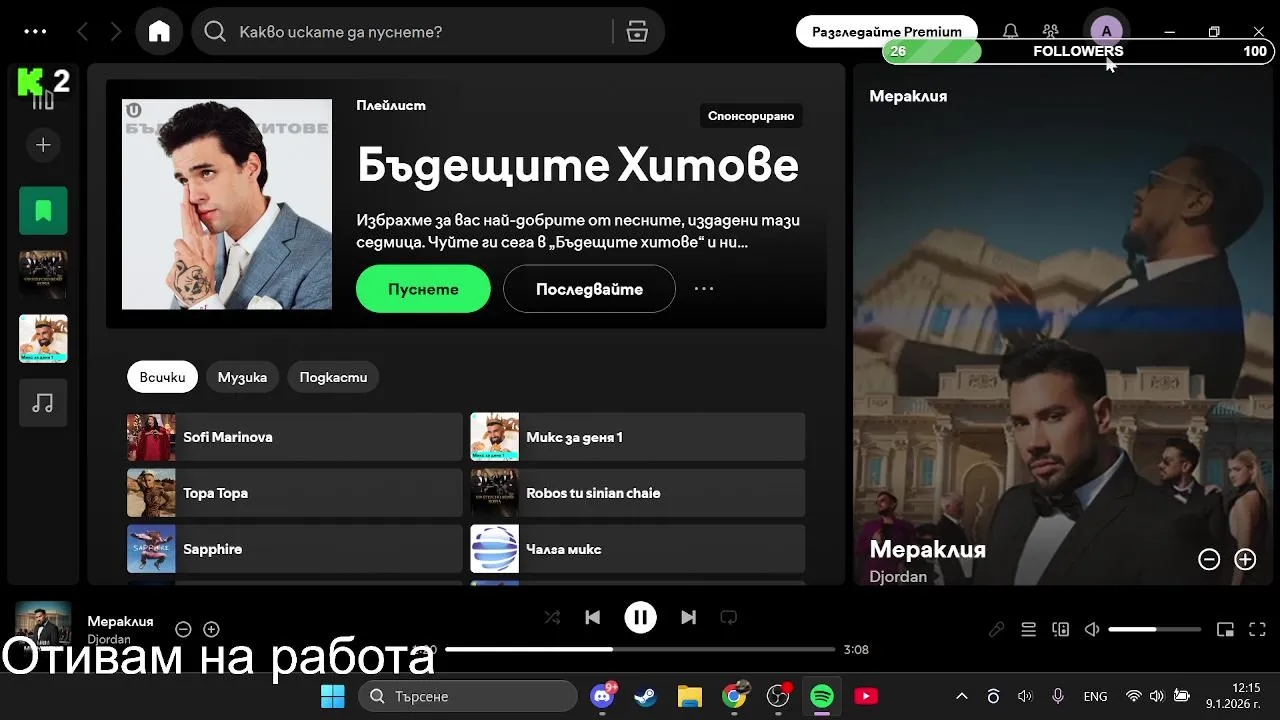1280x720 pixels.
Task: Expand hidden tray icons chevron
Action: [962, 696]
